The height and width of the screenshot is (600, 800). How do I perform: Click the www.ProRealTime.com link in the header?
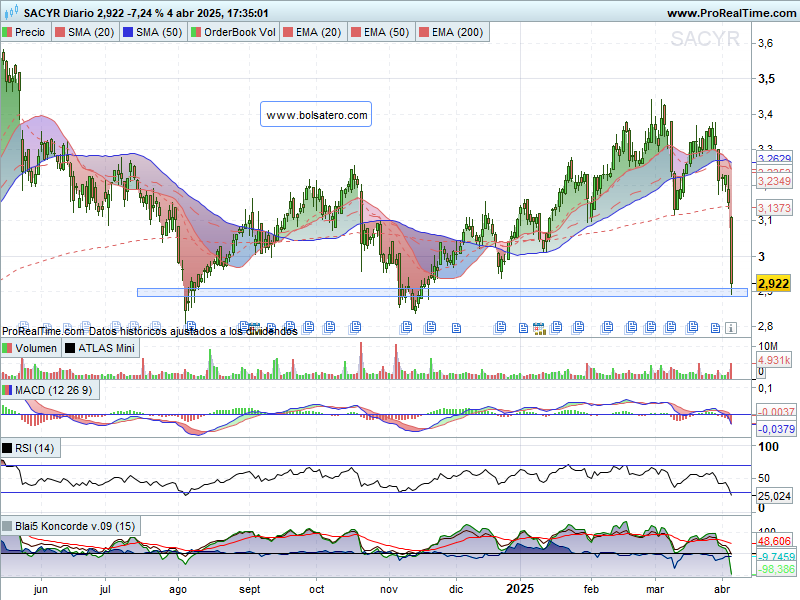pyautogui.click(x=731, y=13)
